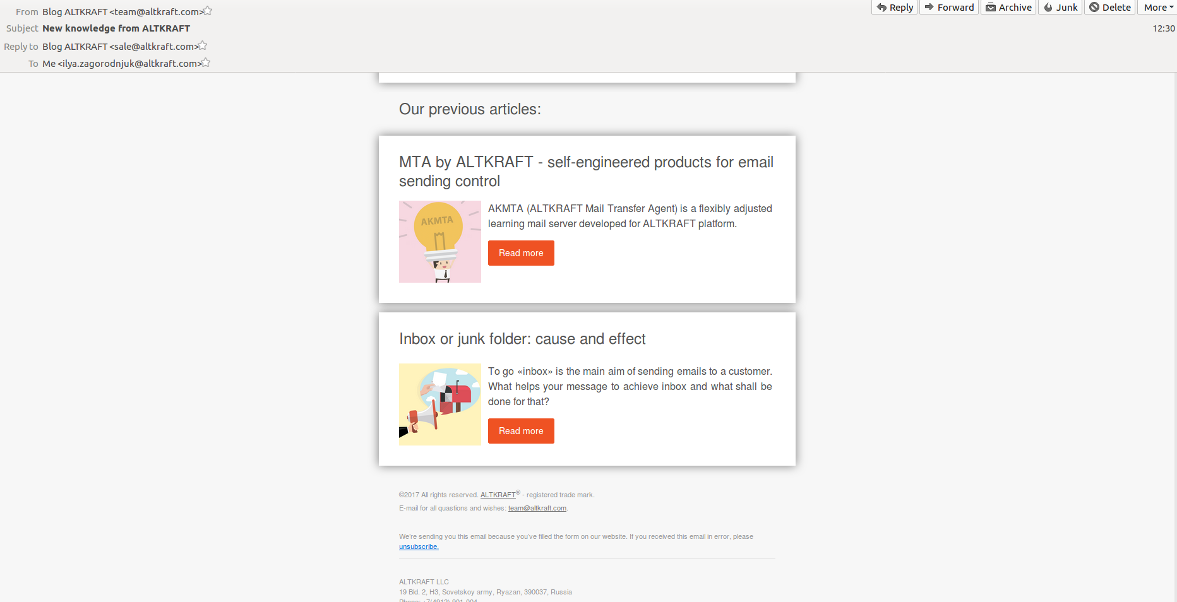Open Read more for MTA by ALTKRAFT article
This screenshot has height=602, width=1177.
[x=521, y=253]
